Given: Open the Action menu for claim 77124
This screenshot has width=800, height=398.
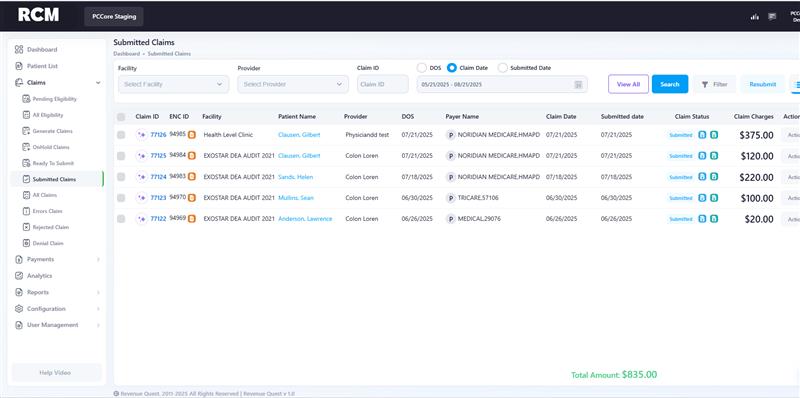Looking at the screenshot, I should (x=791, y=177).
